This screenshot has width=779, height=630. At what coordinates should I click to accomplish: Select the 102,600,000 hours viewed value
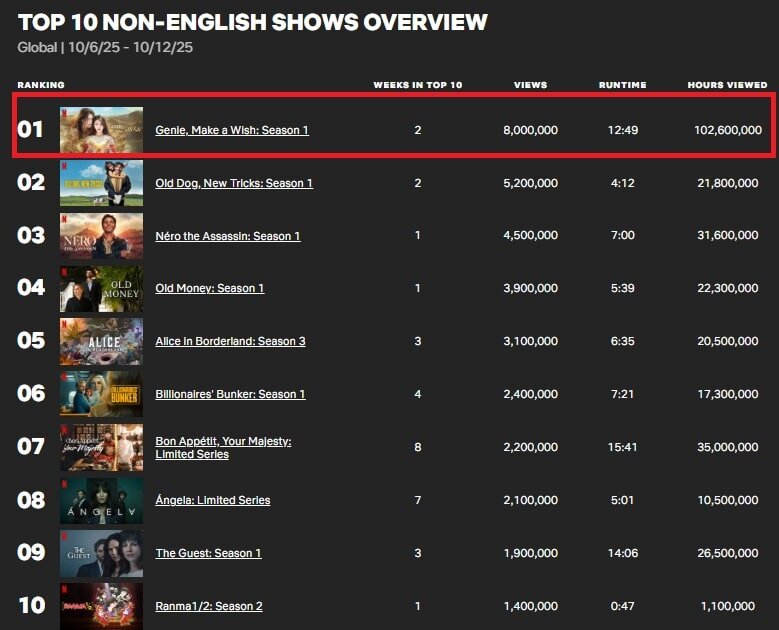pyautogui.click(x=728, y=130)
